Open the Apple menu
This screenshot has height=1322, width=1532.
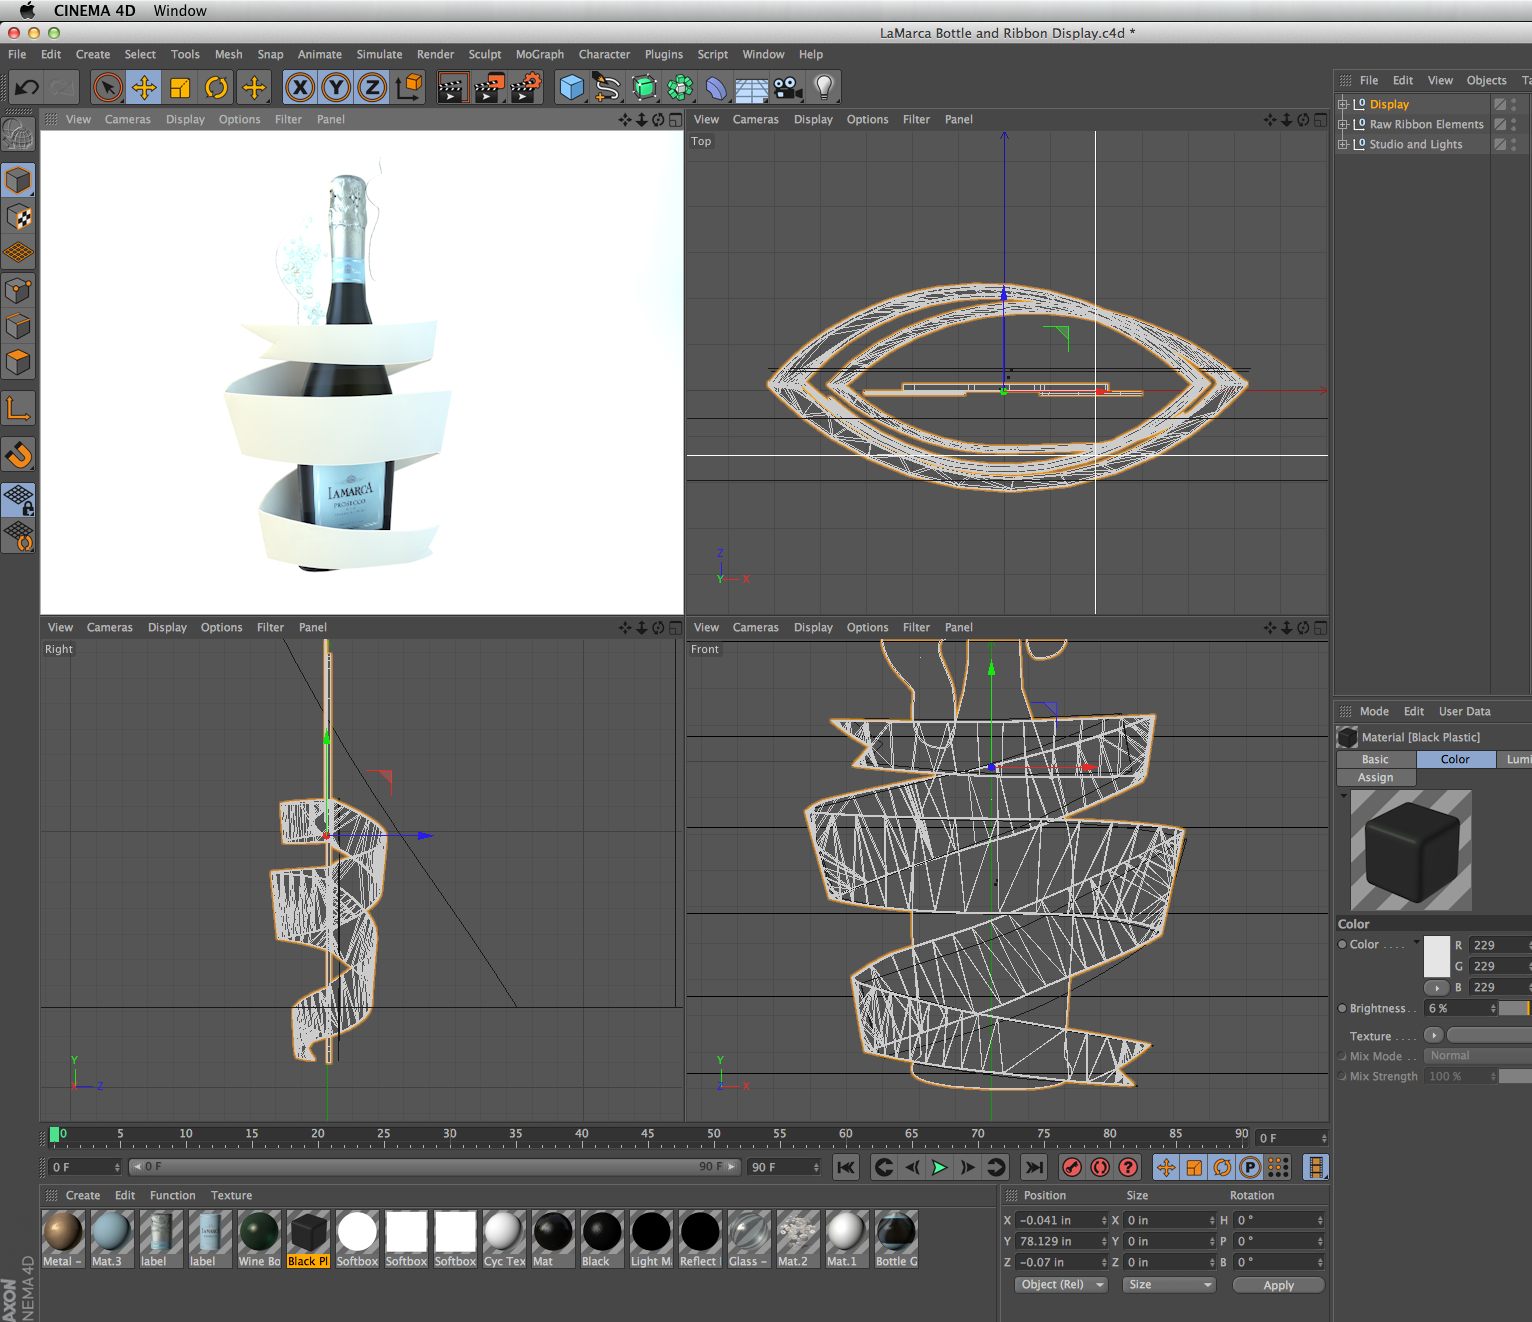pos(27,11)
